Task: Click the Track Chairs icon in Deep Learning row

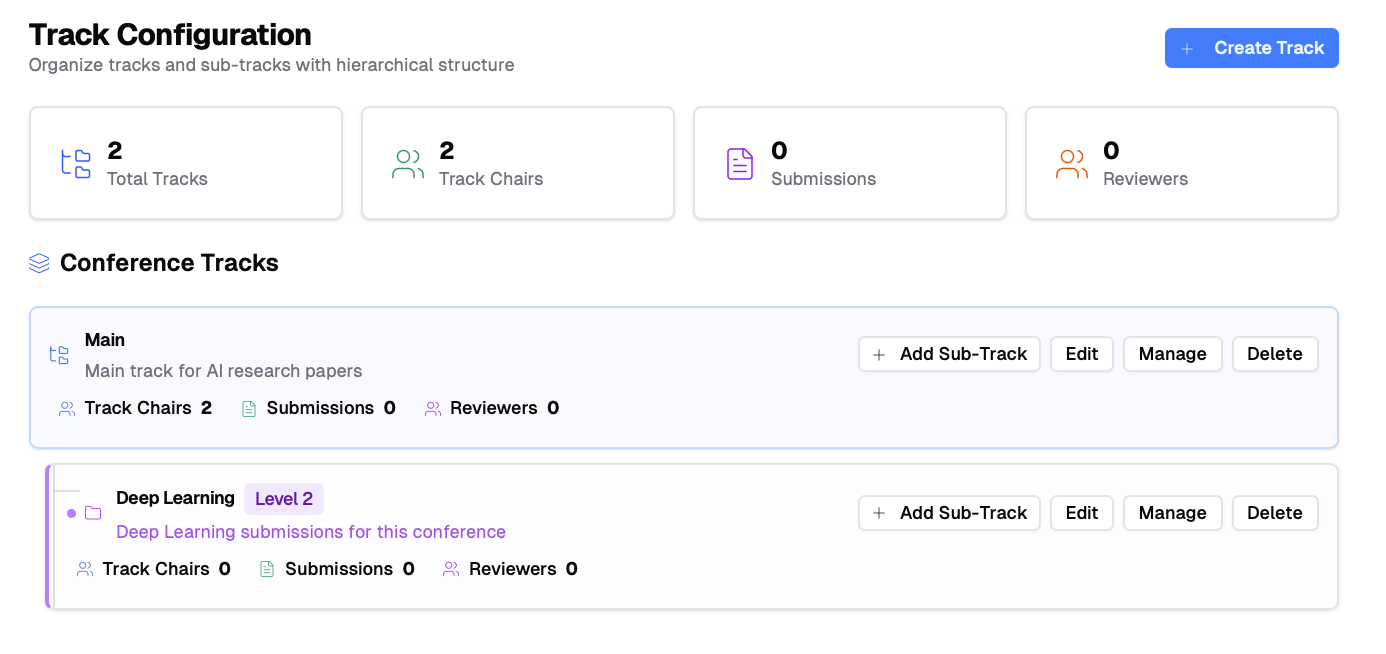Action: [x=85, y=569]
